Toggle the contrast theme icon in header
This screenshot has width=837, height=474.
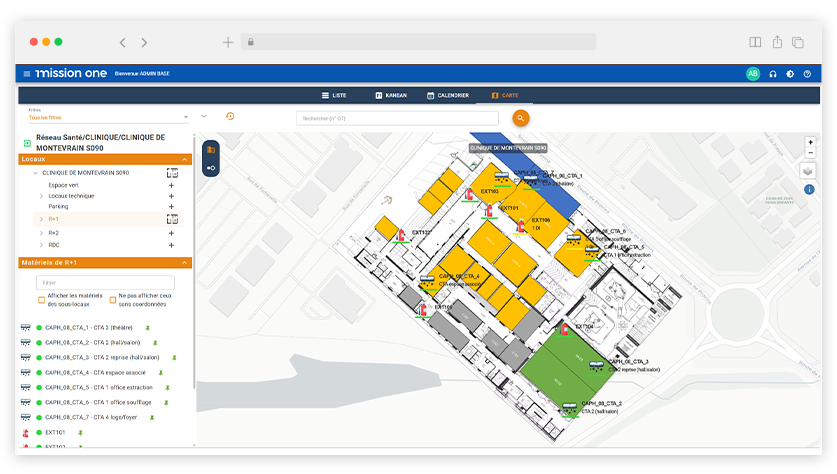tap(790, 74)
